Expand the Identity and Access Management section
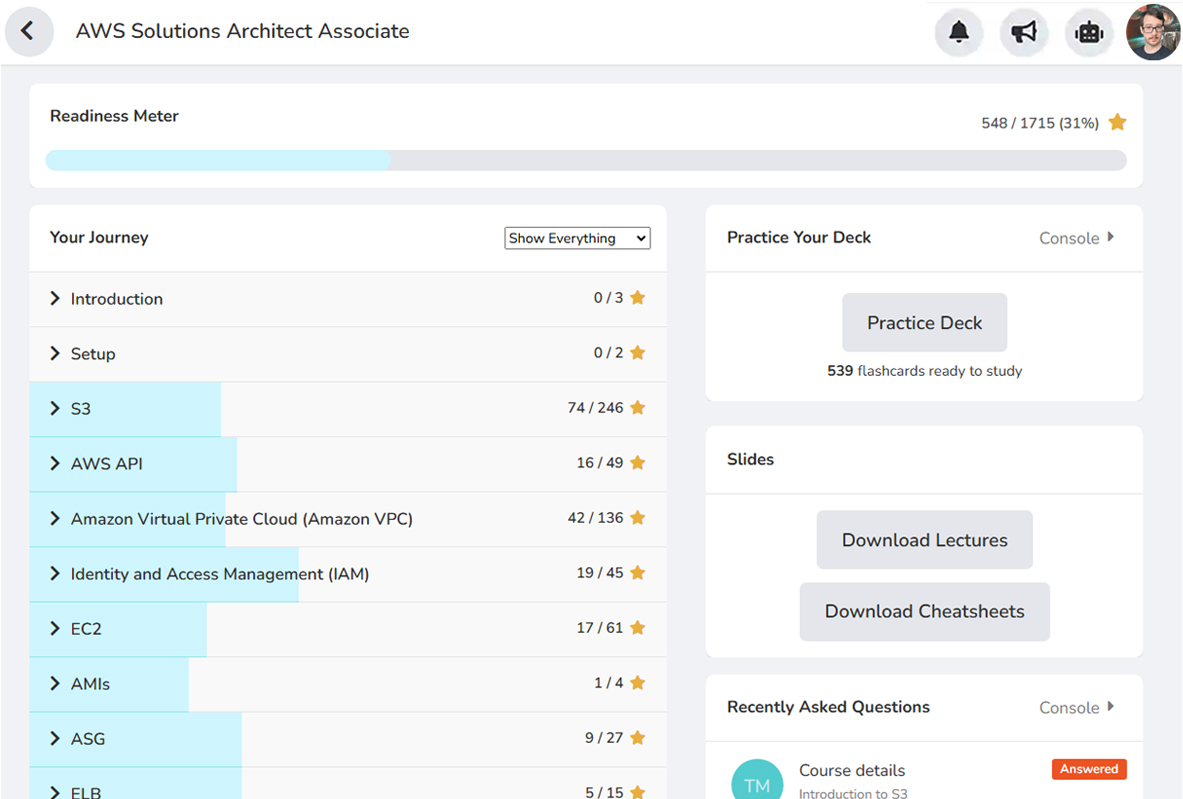 [x=219, y=574]
